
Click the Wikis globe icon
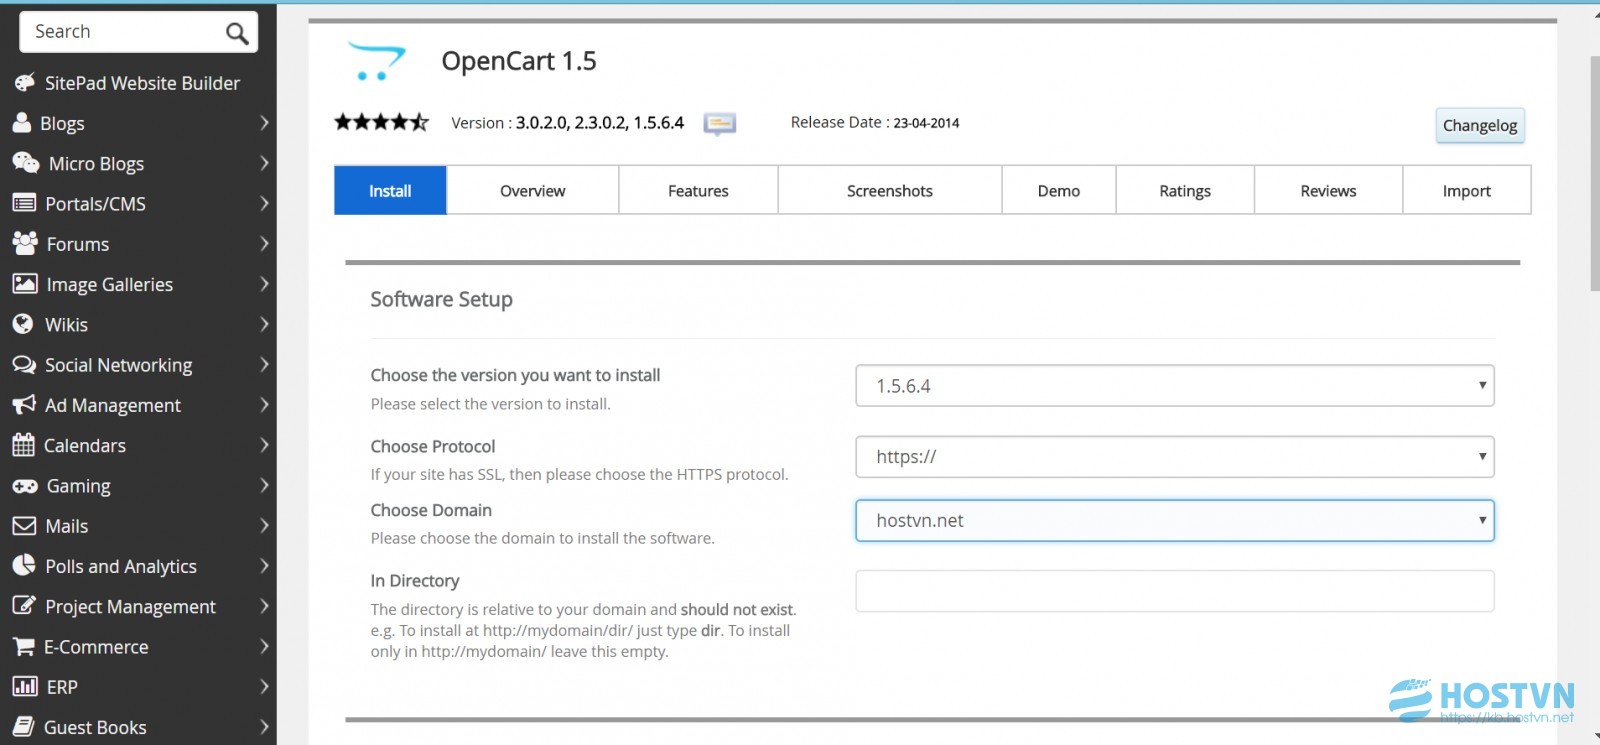coord(23,324)
